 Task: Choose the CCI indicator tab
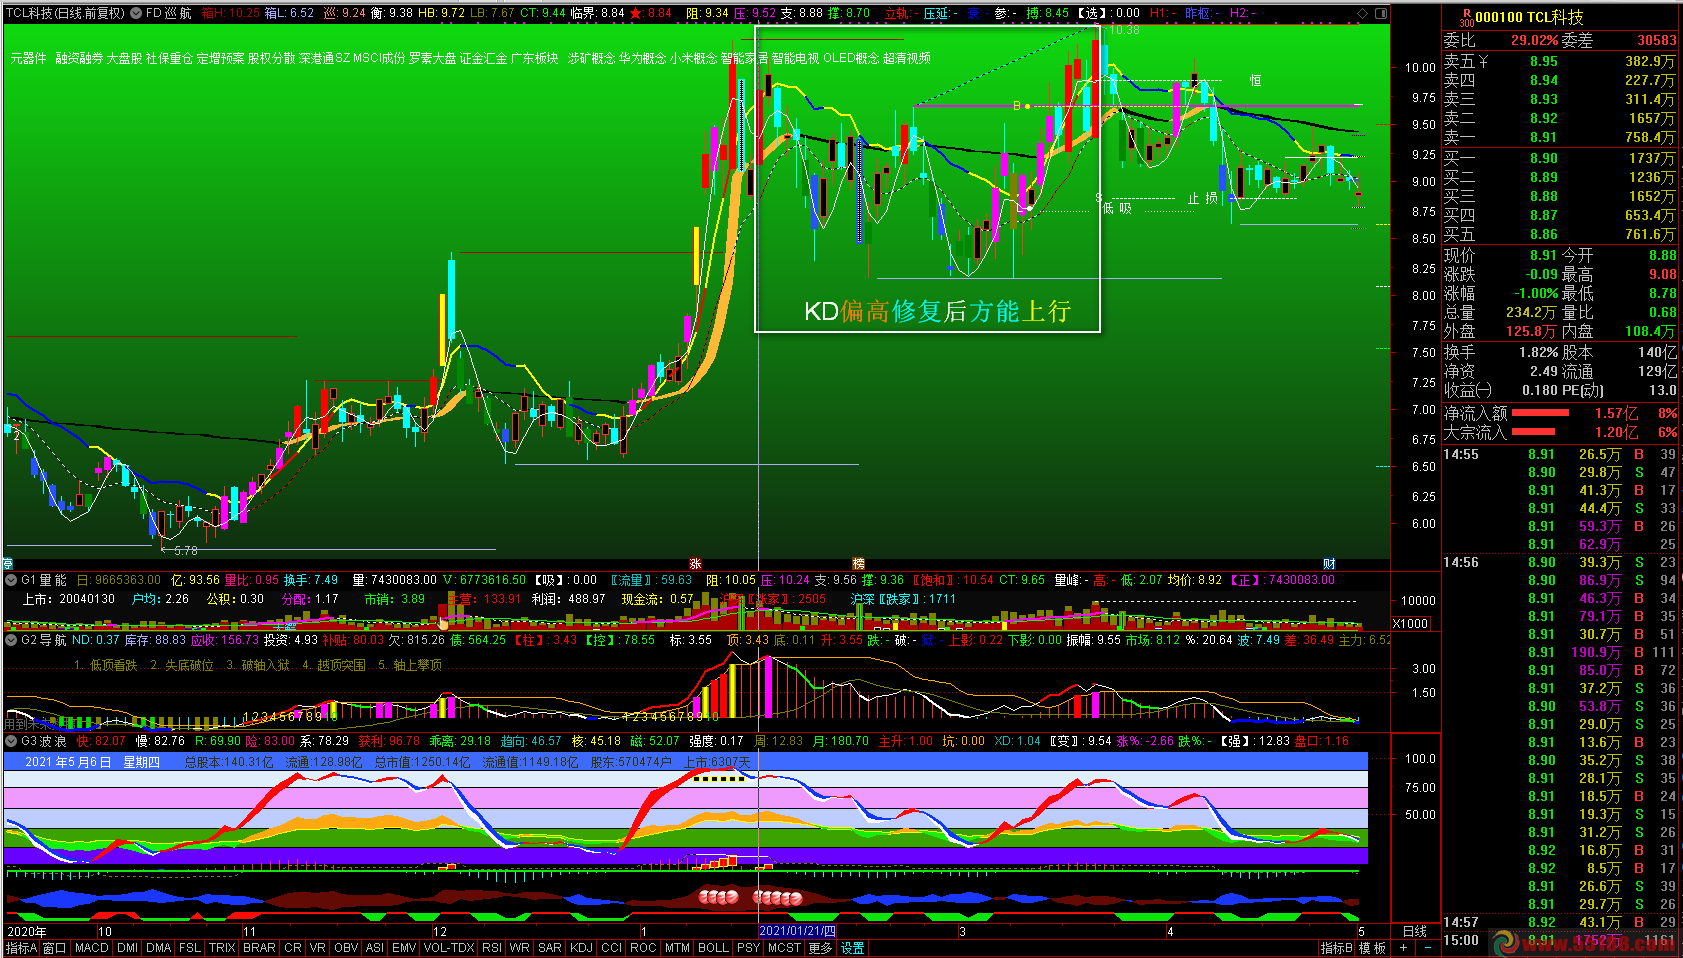pos(611,948)
